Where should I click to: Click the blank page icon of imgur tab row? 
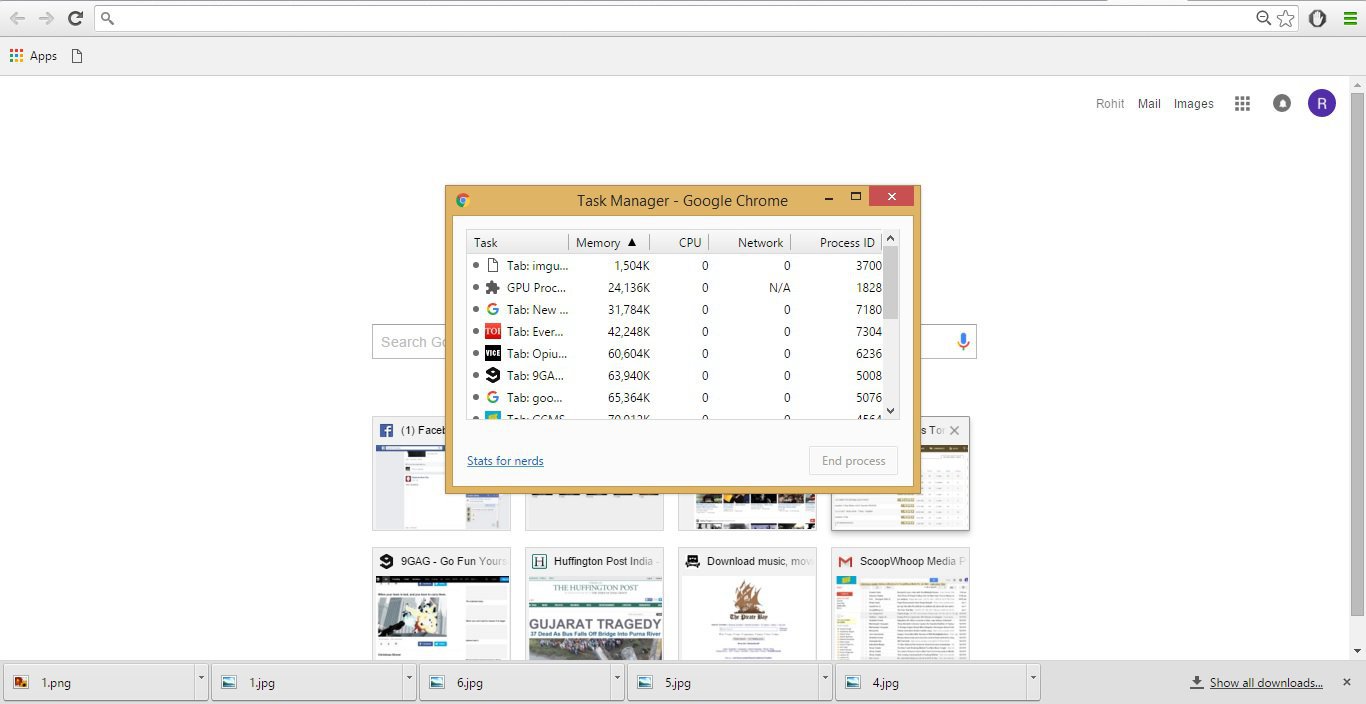pos(492,265)
